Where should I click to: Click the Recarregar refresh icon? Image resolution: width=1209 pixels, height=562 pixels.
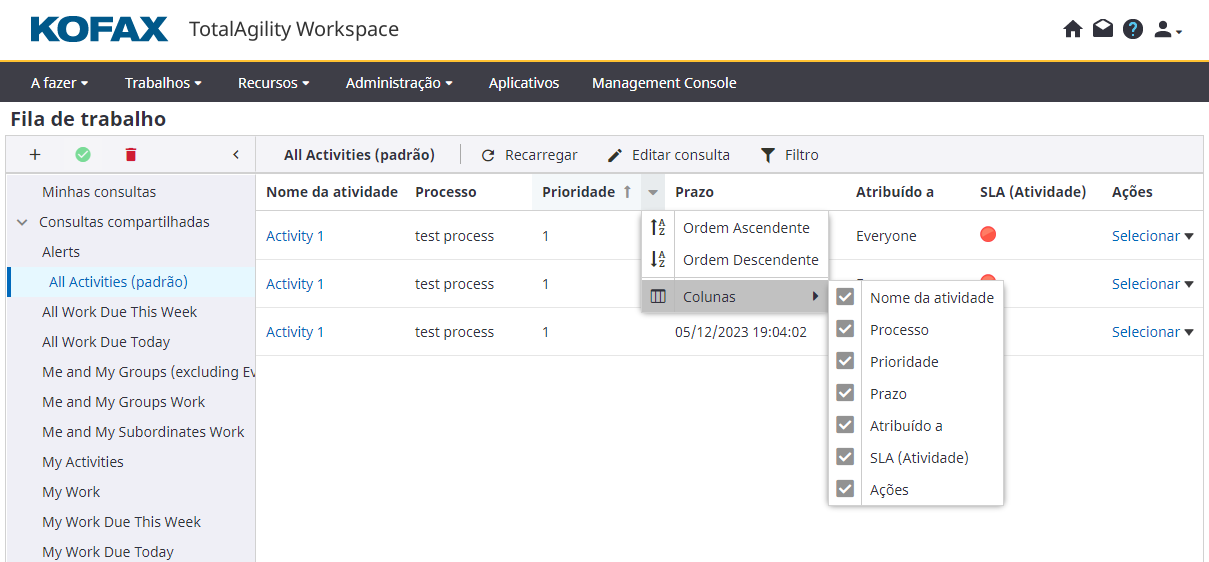[488, 156]
